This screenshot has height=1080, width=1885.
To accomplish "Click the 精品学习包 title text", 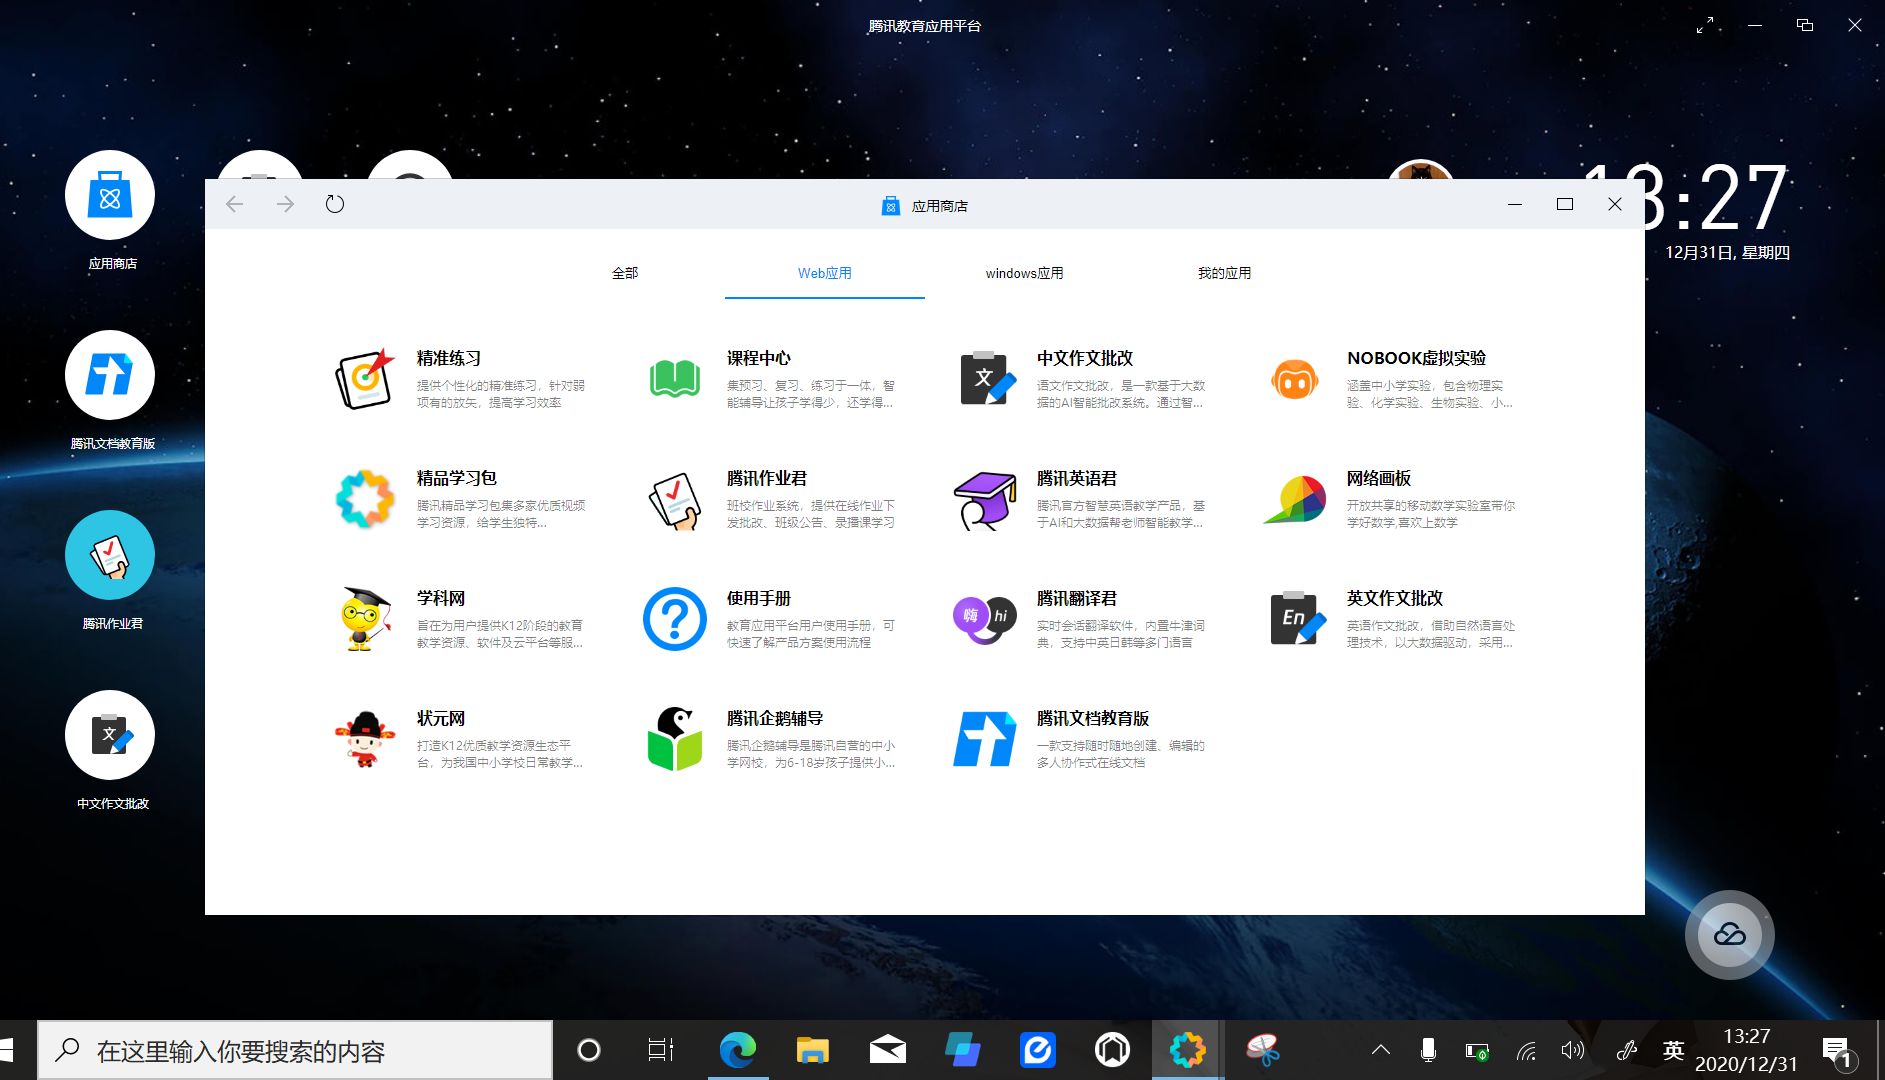I will (x=457, y=478).
